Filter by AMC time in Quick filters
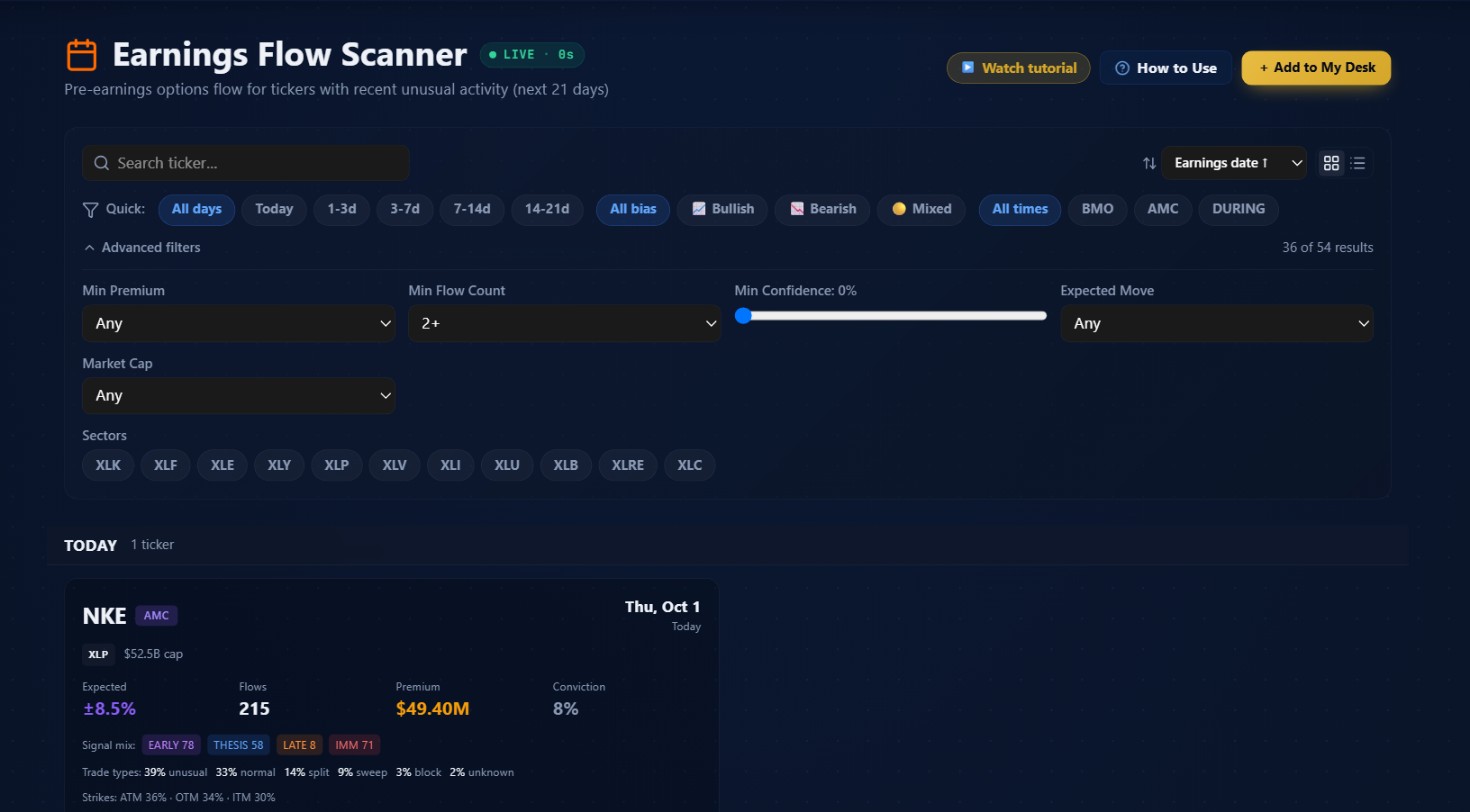 pos(1163,209)
